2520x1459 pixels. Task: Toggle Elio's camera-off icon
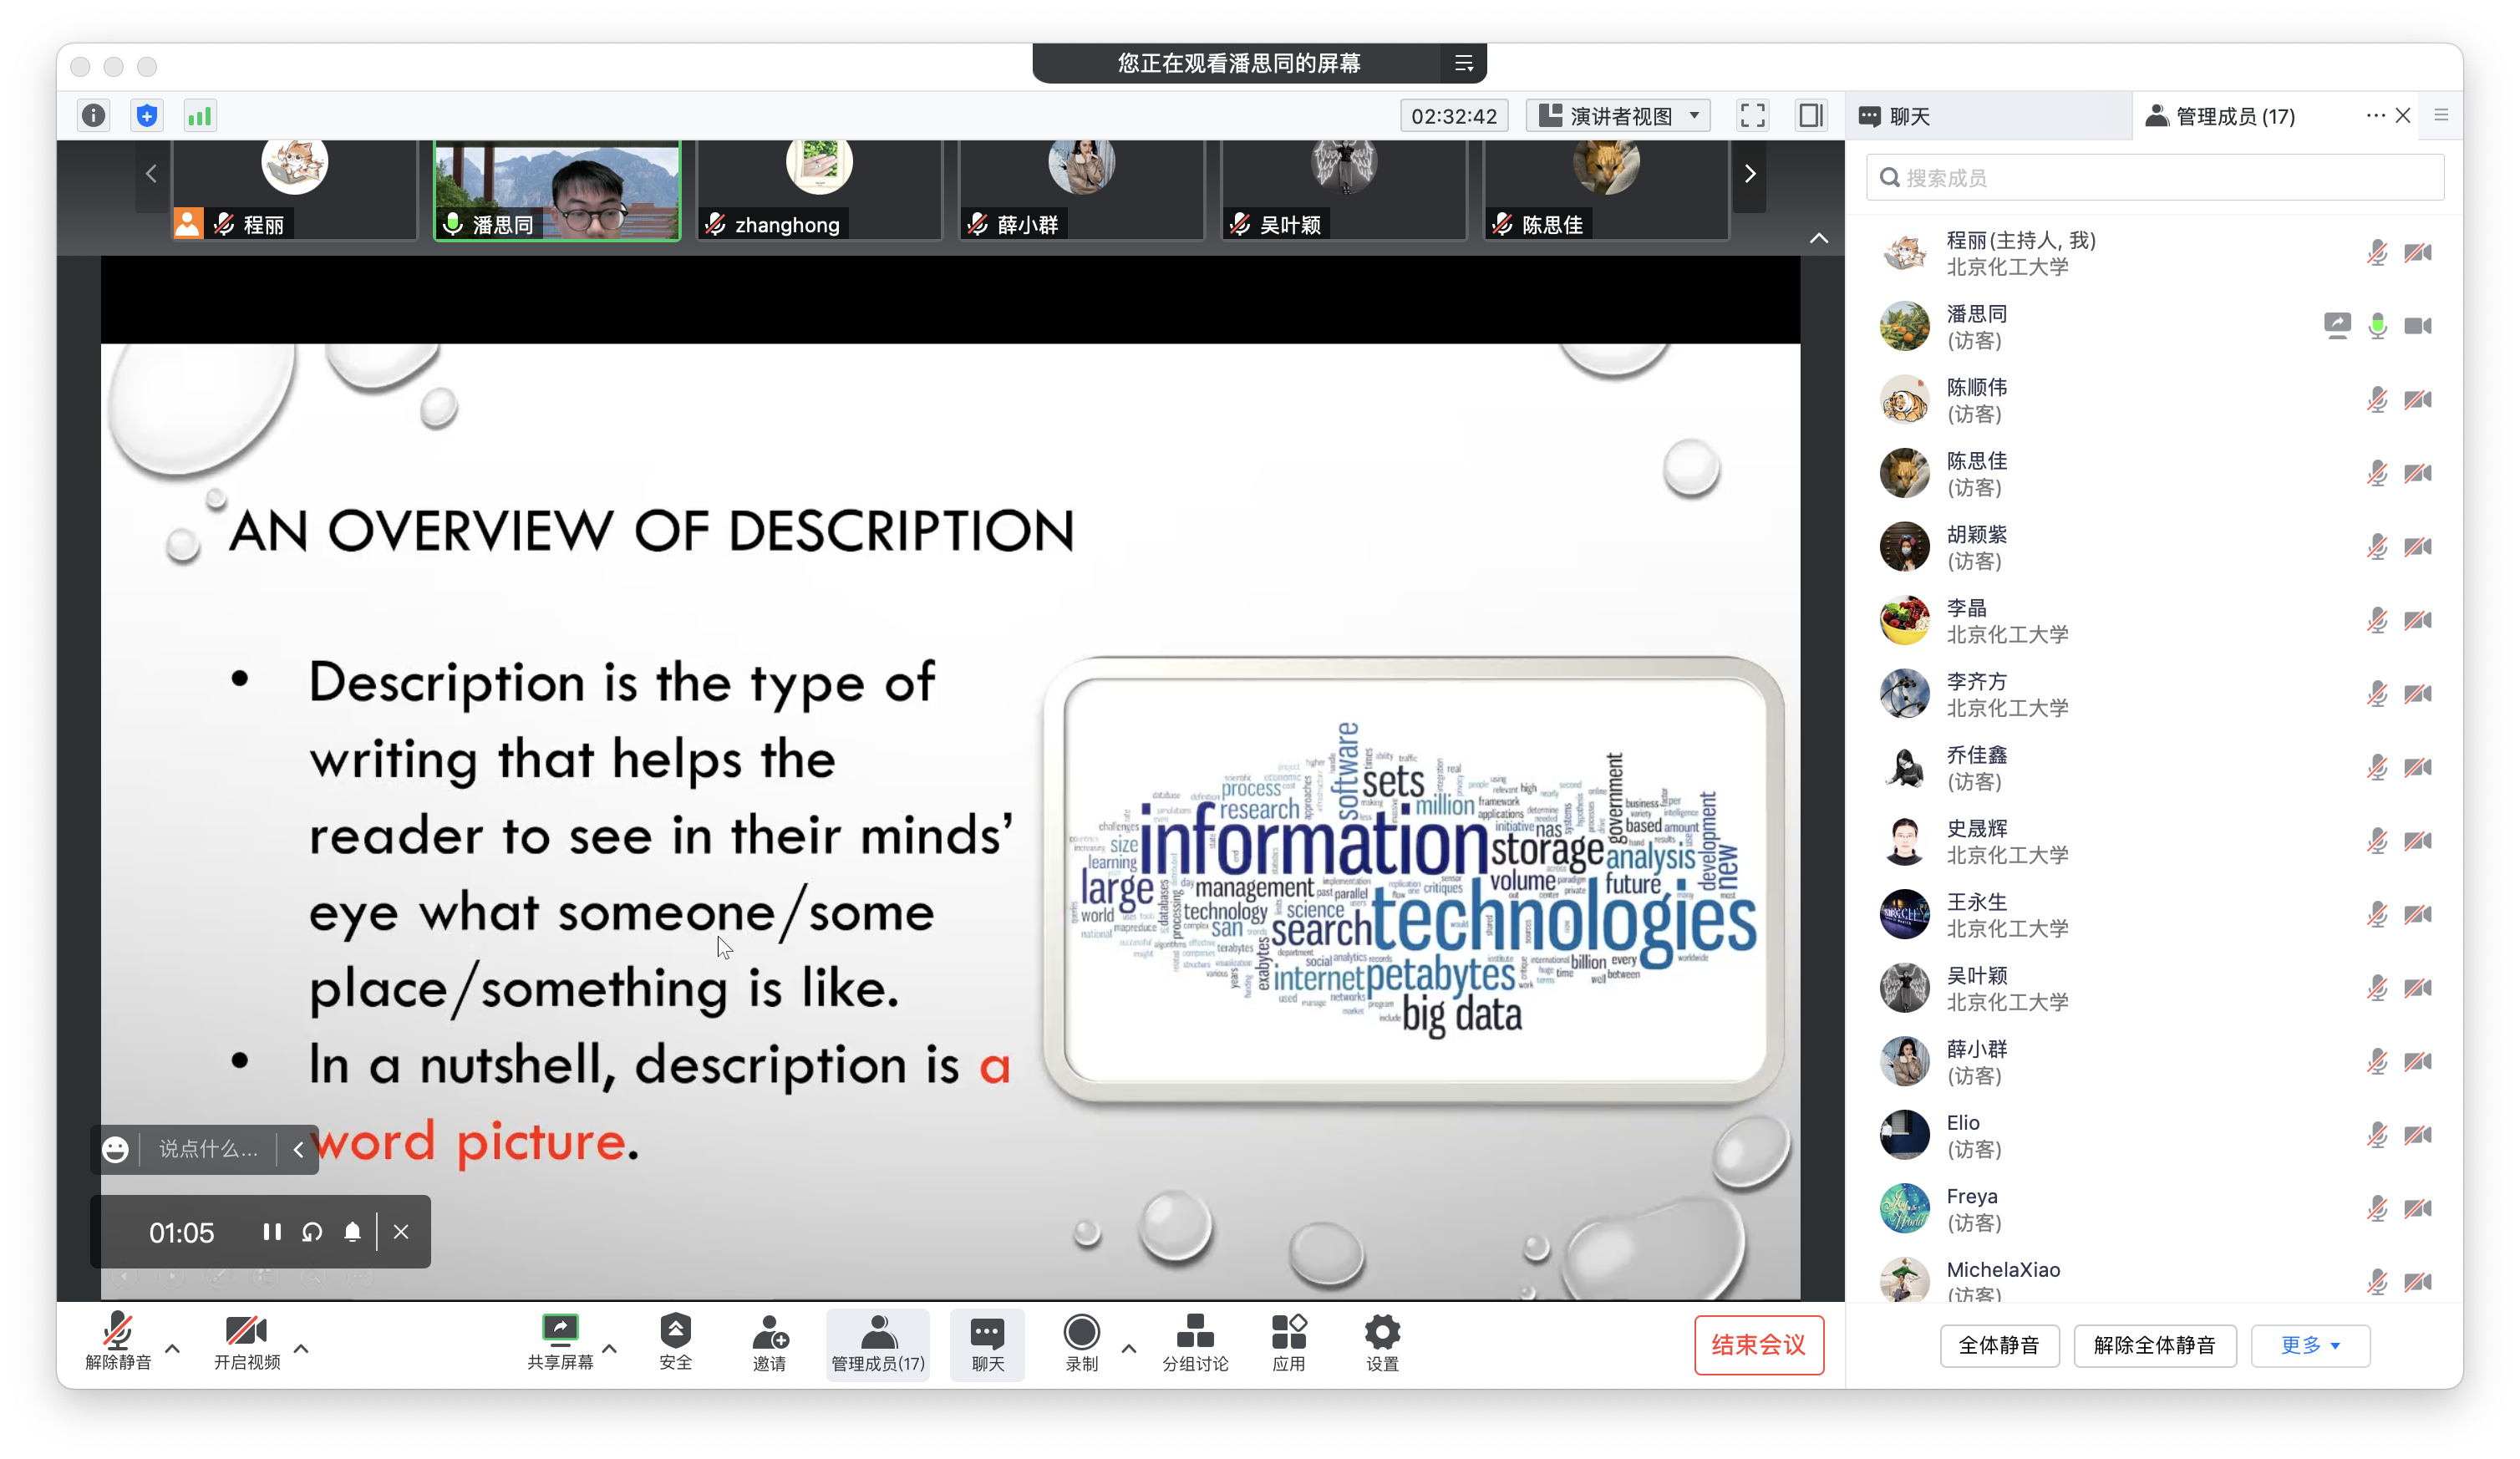point(2418,1135)
